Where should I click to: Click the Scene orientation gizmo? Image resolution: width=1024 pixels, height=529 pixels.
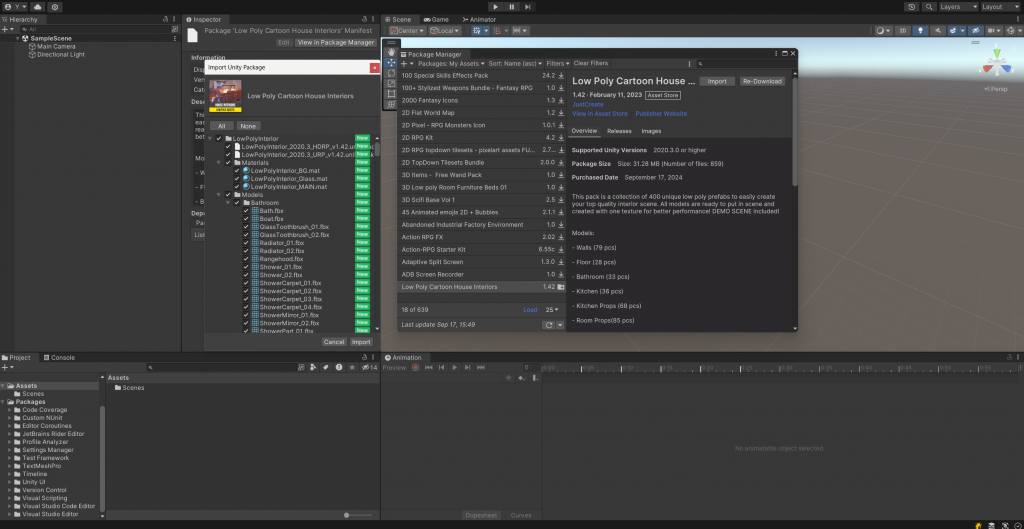(x=997, y=65)
